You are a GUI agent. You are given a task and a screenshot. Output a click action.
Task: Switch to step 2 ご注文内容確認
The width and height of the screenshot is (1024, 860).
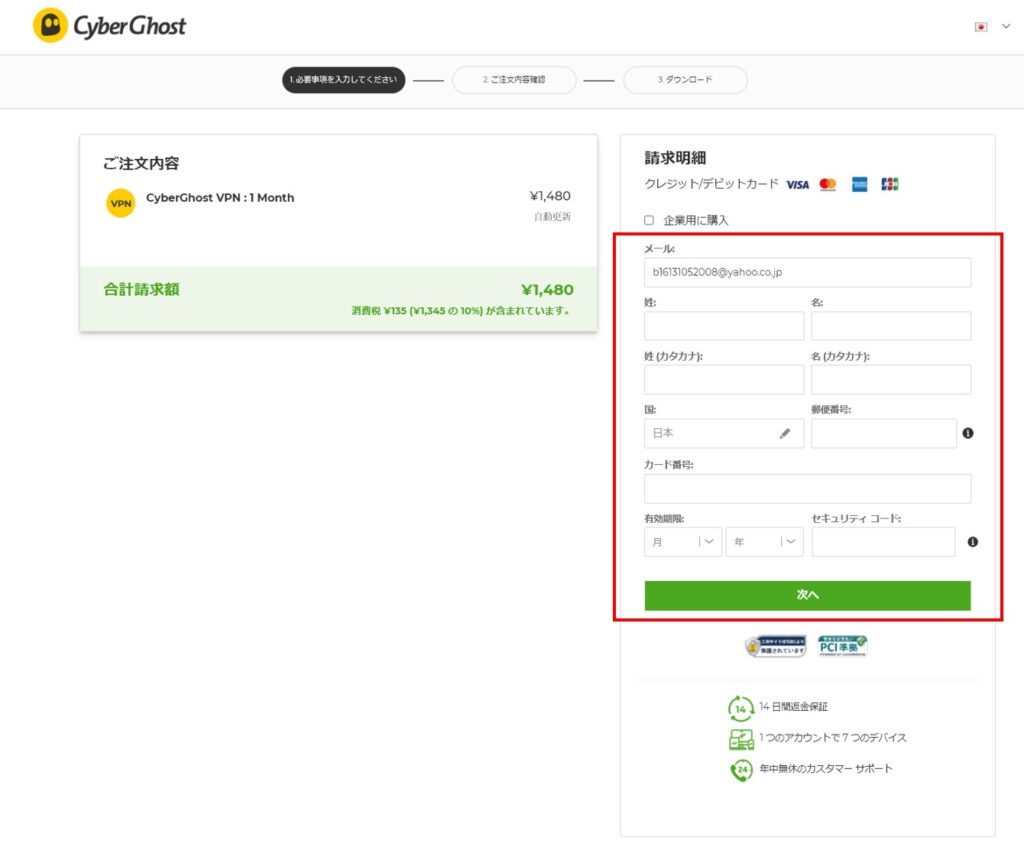pyautogui.click(x=514, y=80)
